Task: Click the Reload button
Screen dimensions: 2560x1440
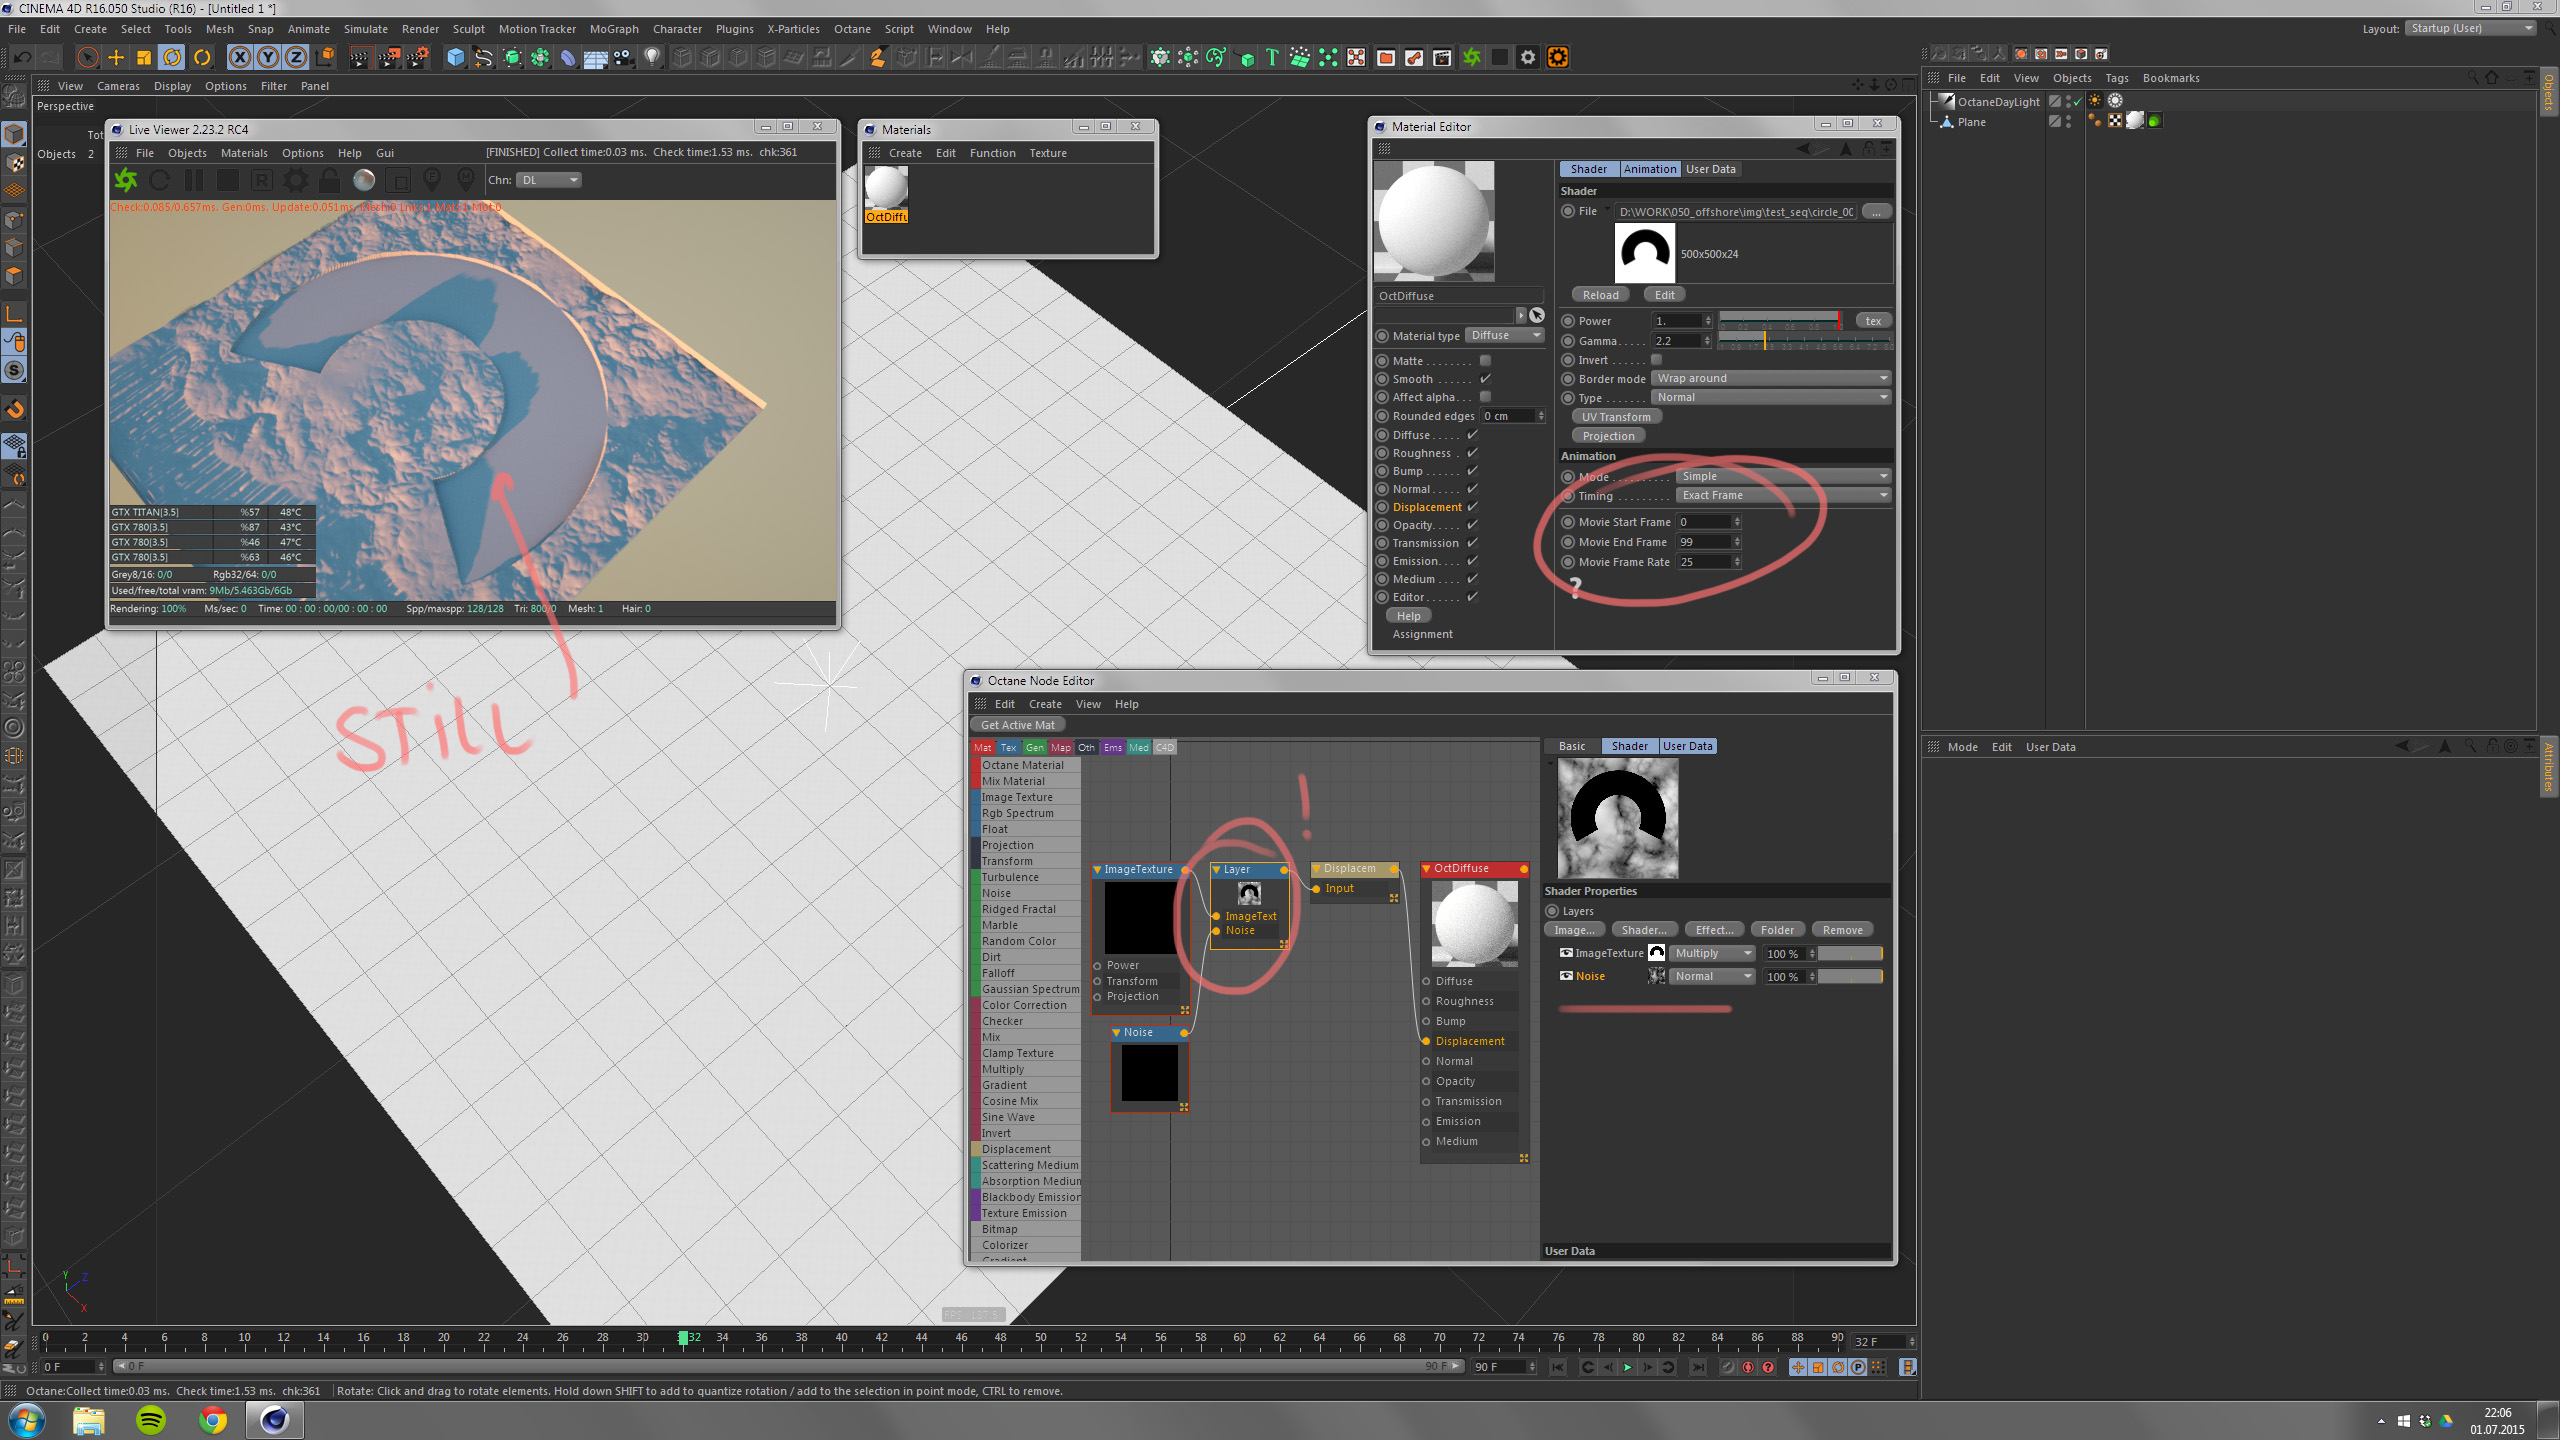Action: 1600,295
